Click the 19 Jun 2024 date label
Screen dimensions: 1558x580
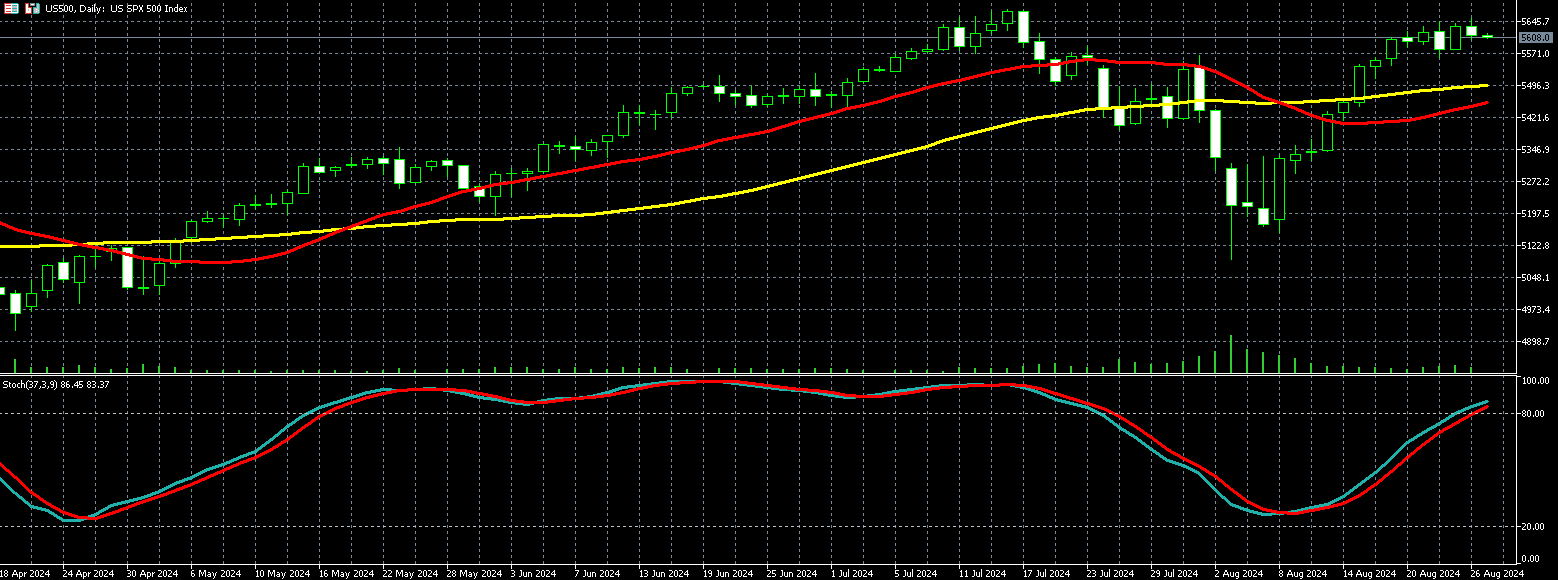pos(727,574)
